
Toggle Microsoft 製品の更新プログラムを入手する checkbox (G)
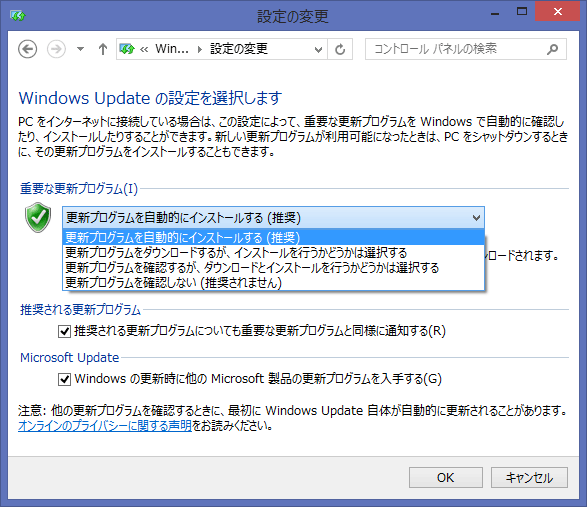click(64, 379)
